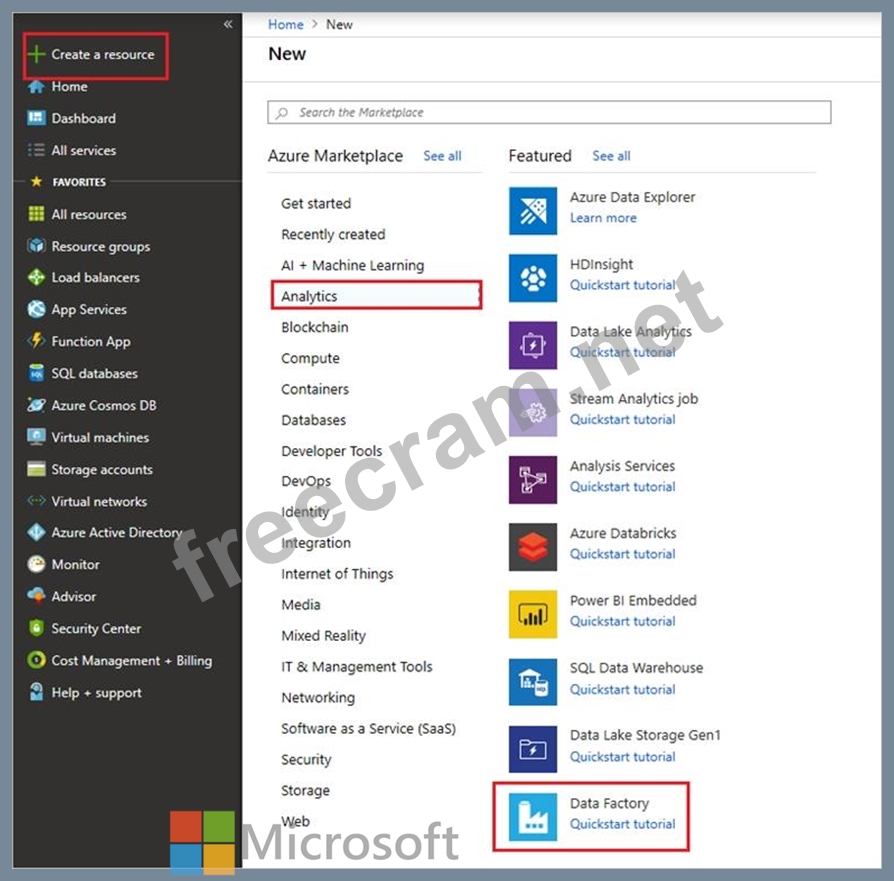This screenshot has height=881, width=894.
Task: Open the Monitor gauge icon
Action: 36,564
